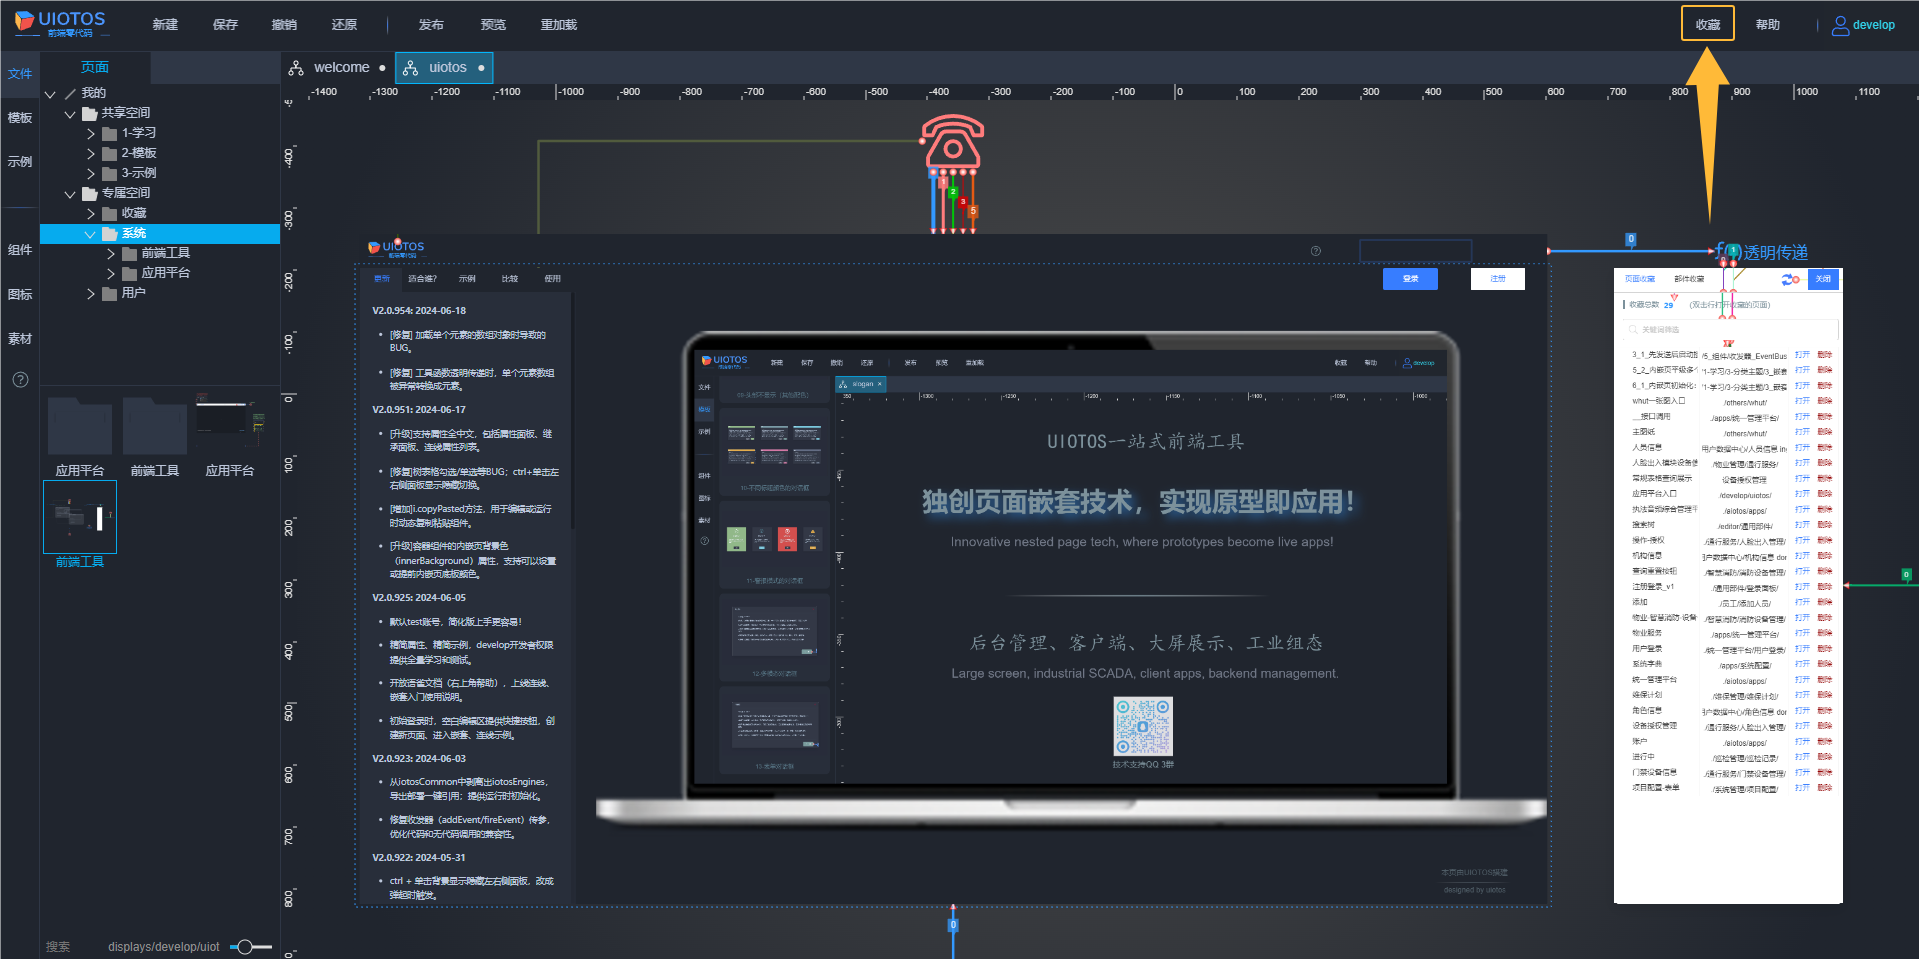This screenshot has height=959, width=1919.
Task: Click 撤销 in the top menu
Action: pyautogui.click(x=284, y=25)
